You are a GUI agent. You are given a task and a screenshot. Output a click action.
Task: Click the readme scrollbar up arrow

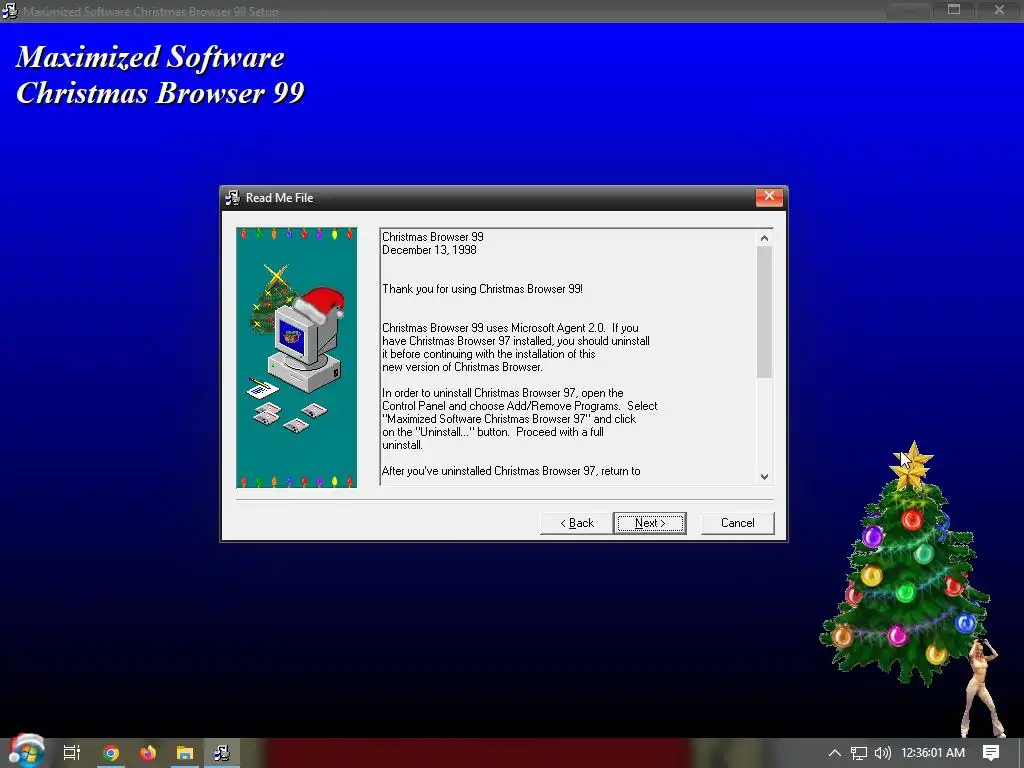click(764, 238)
